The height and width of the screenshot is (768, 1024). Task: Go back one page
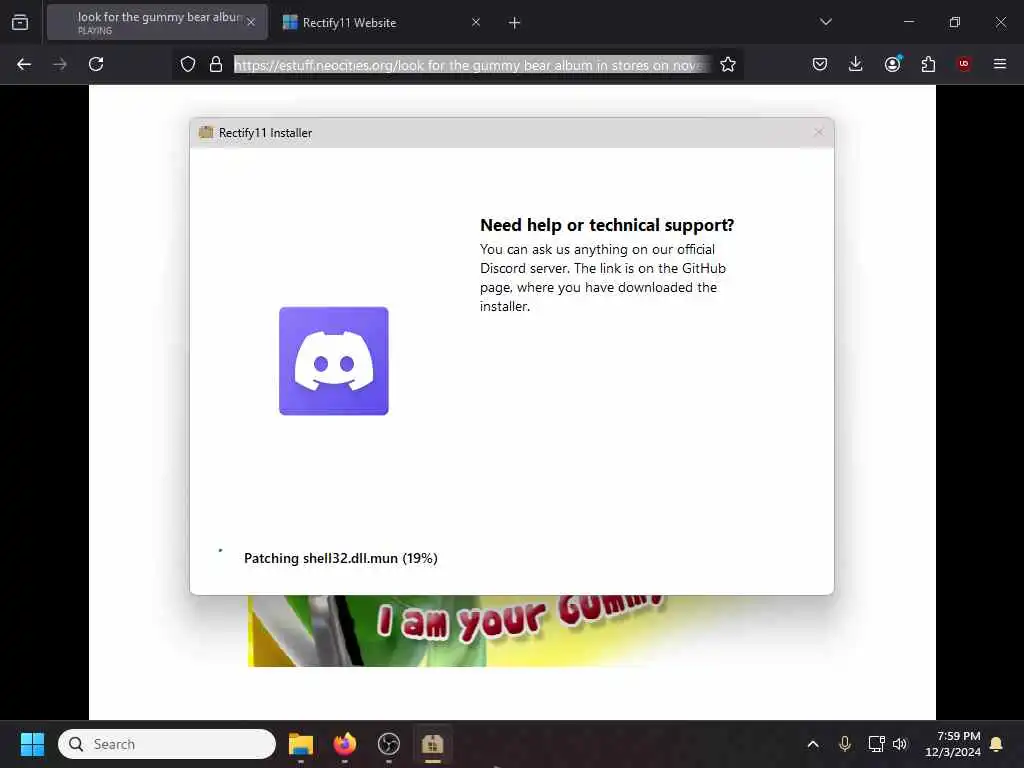pos(24,64)
